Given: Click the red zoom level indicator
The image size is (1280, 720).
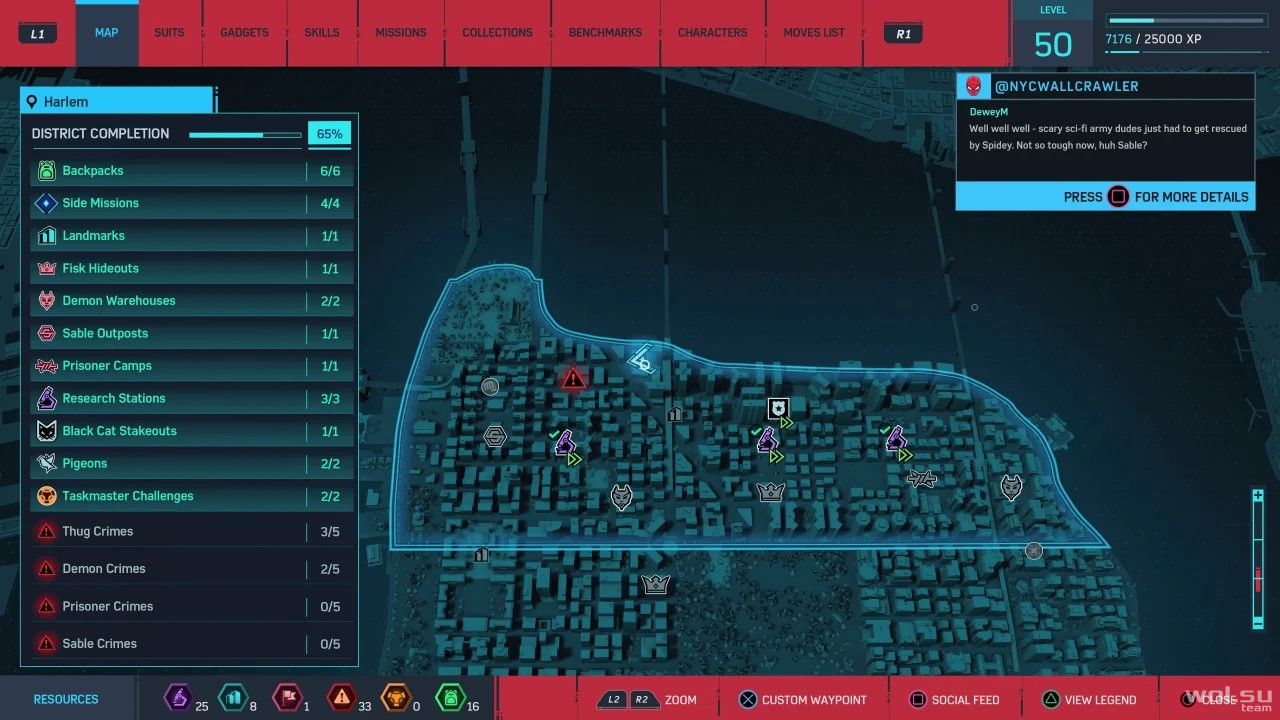Looking at the screenshot, I should coord(1258,579).
